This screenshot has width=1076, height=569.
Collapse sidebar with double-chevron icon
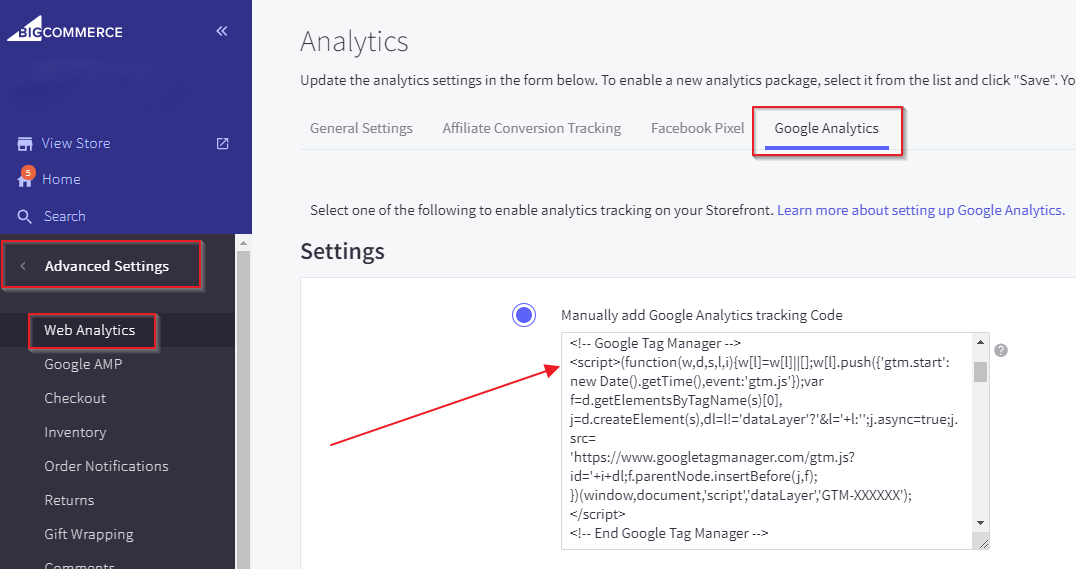(222, 31)
